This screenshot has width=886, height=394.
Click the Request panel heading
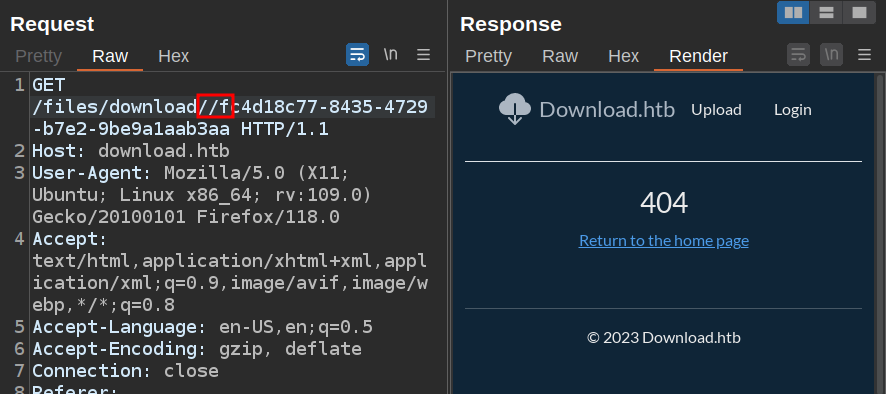pos(52,24)
